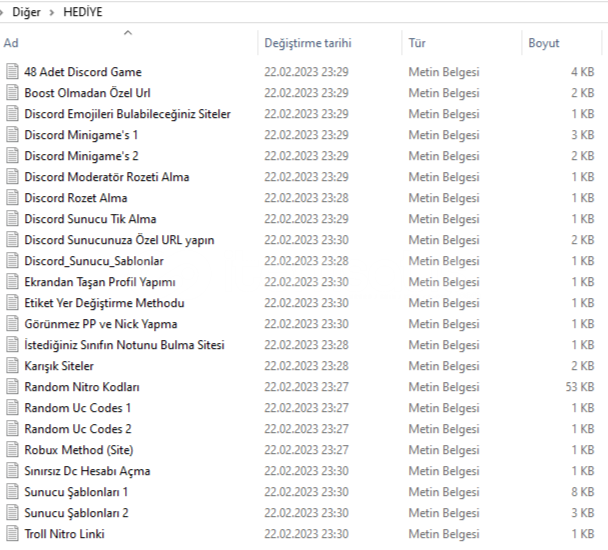The height and width of the screenshot is (550, 608).
Task: Click the icon beside Sınırsız Dc Hesabı Açma
Action: pos(12,471)
